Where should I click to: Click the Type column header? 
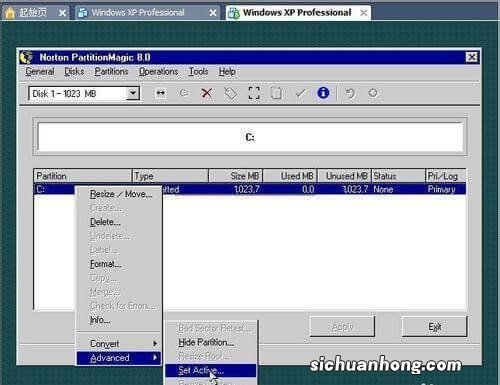pos(170,176)
